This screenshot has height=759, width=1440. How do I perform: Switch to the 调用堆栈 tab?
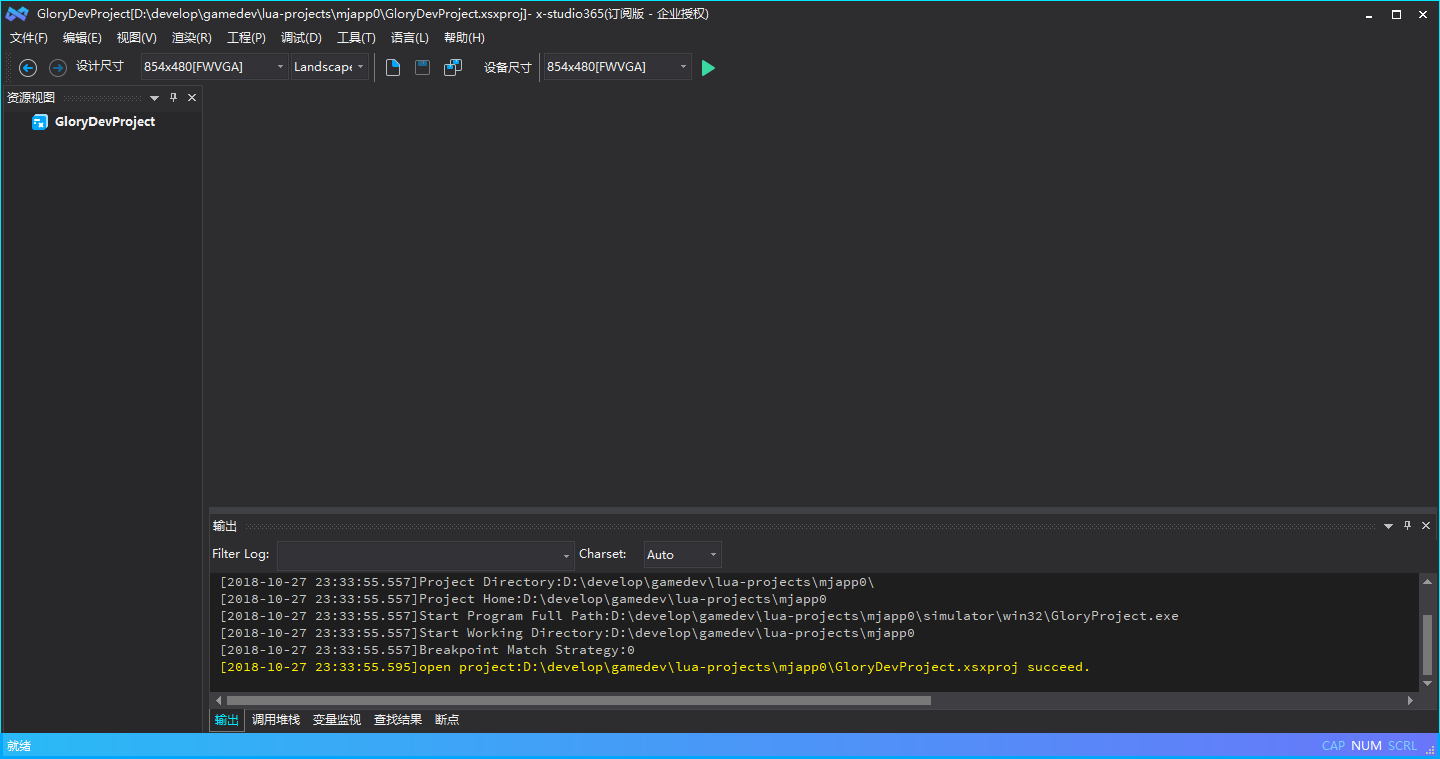click(x=276, y=720)
